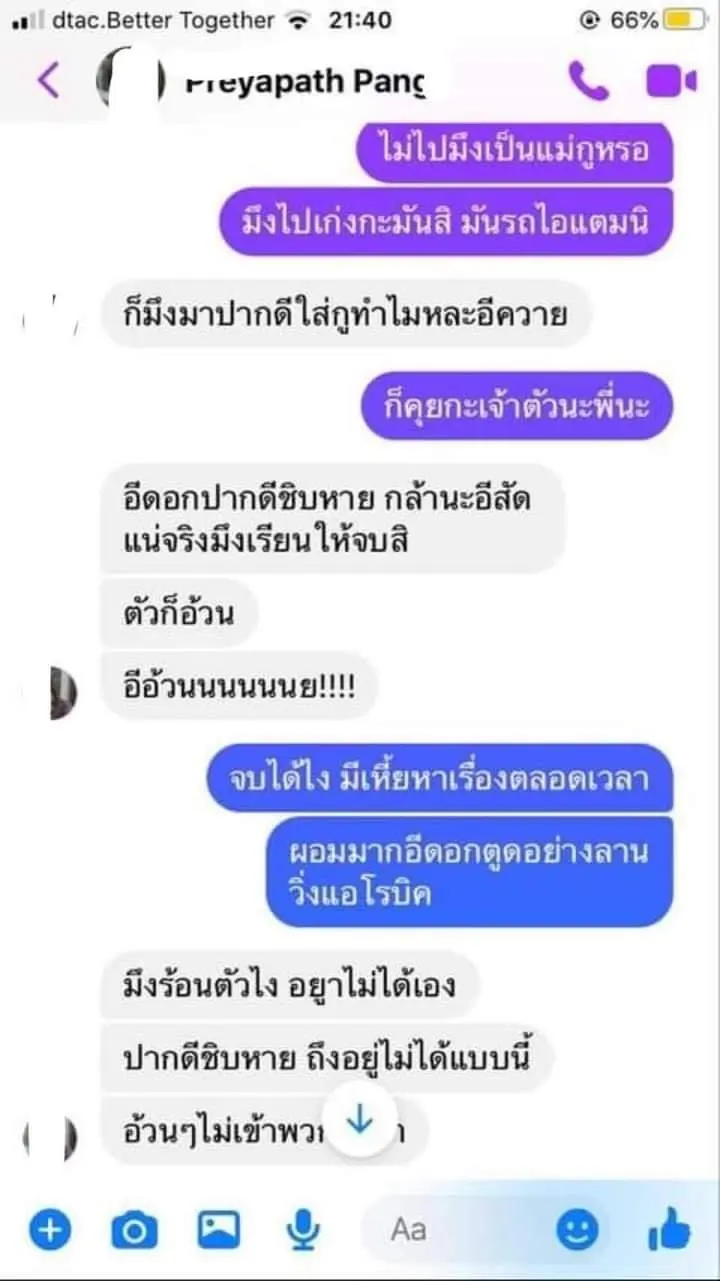Select the blue bubble starting with จบได้ไง
Image resolution: width=720 pixels, height=1281 pixels.
[x=440, y=777]
